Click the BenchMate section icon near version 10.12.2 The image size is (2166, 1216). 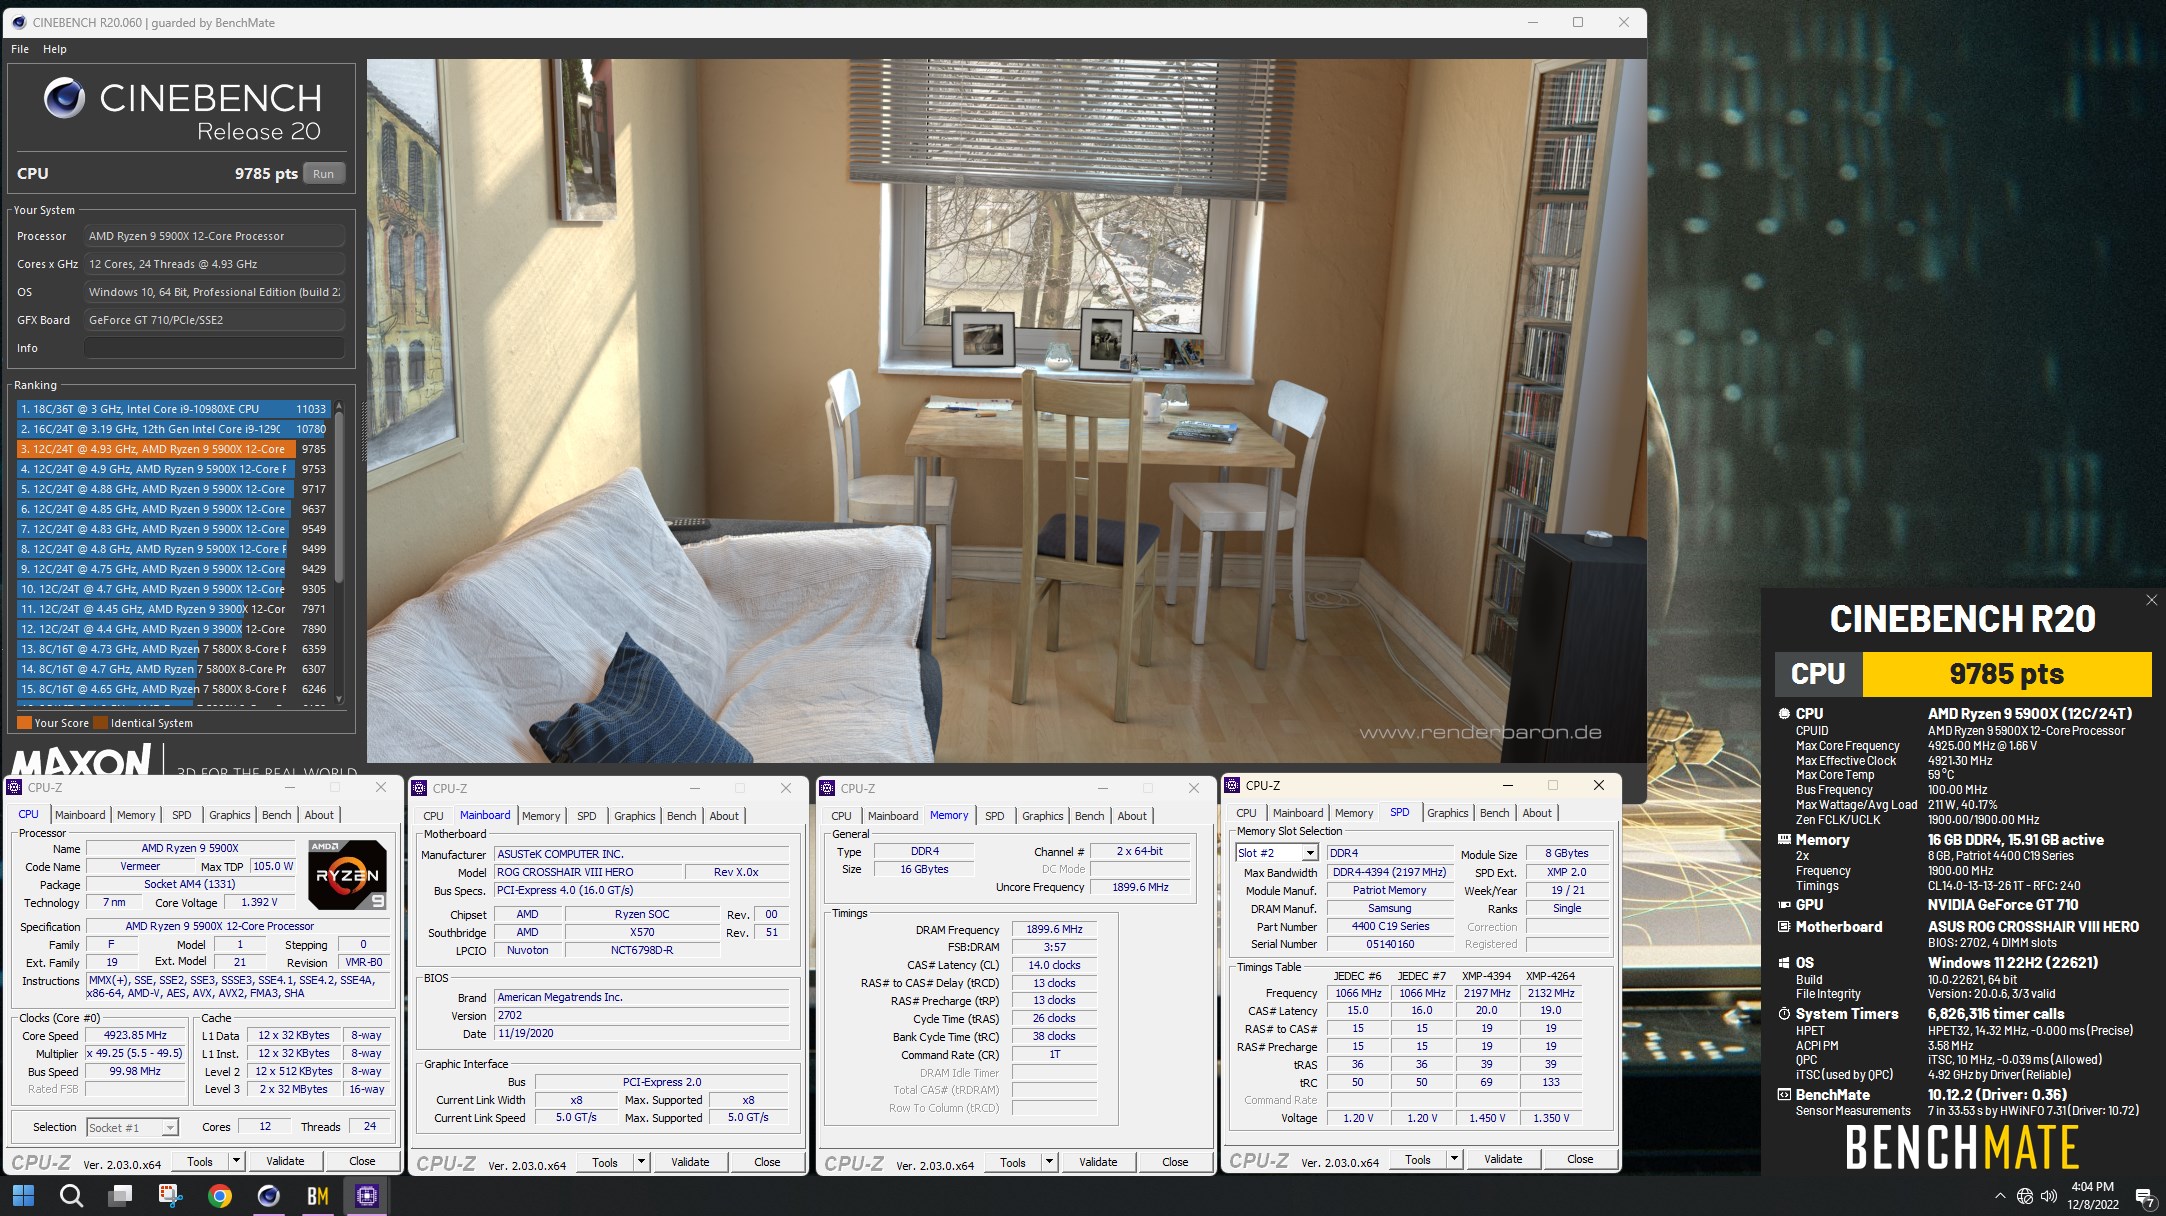[1784, 1095]
